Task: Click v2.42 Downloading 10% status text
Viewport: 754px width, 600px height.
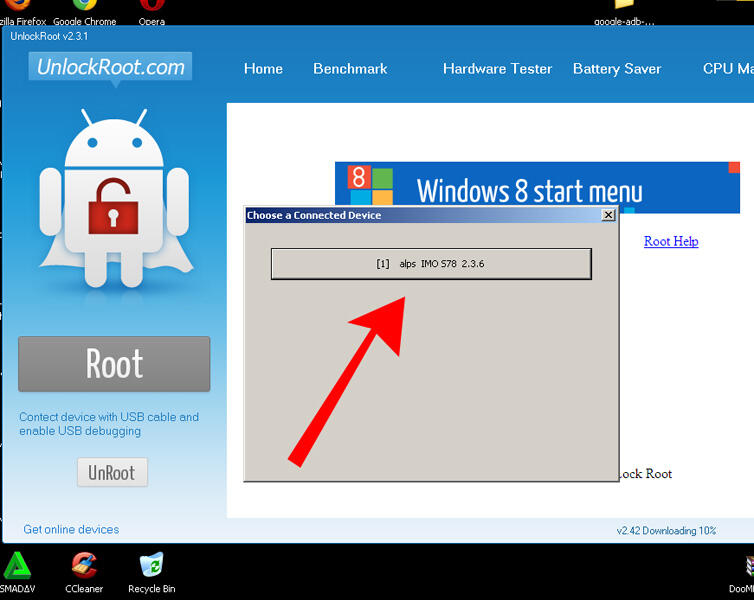Action: pyautogui.click(x=666, y=531)
